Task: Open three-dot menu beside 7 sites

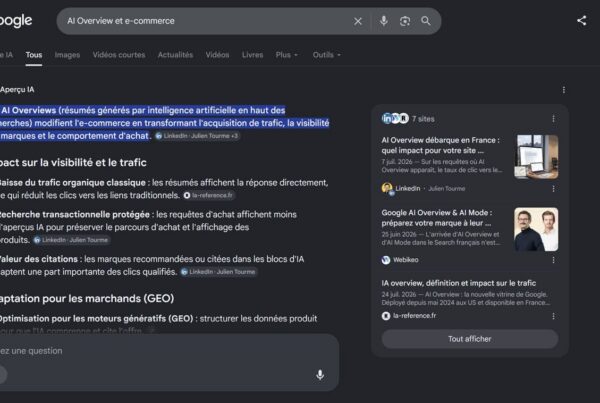Action: click(x=553, y=119)
